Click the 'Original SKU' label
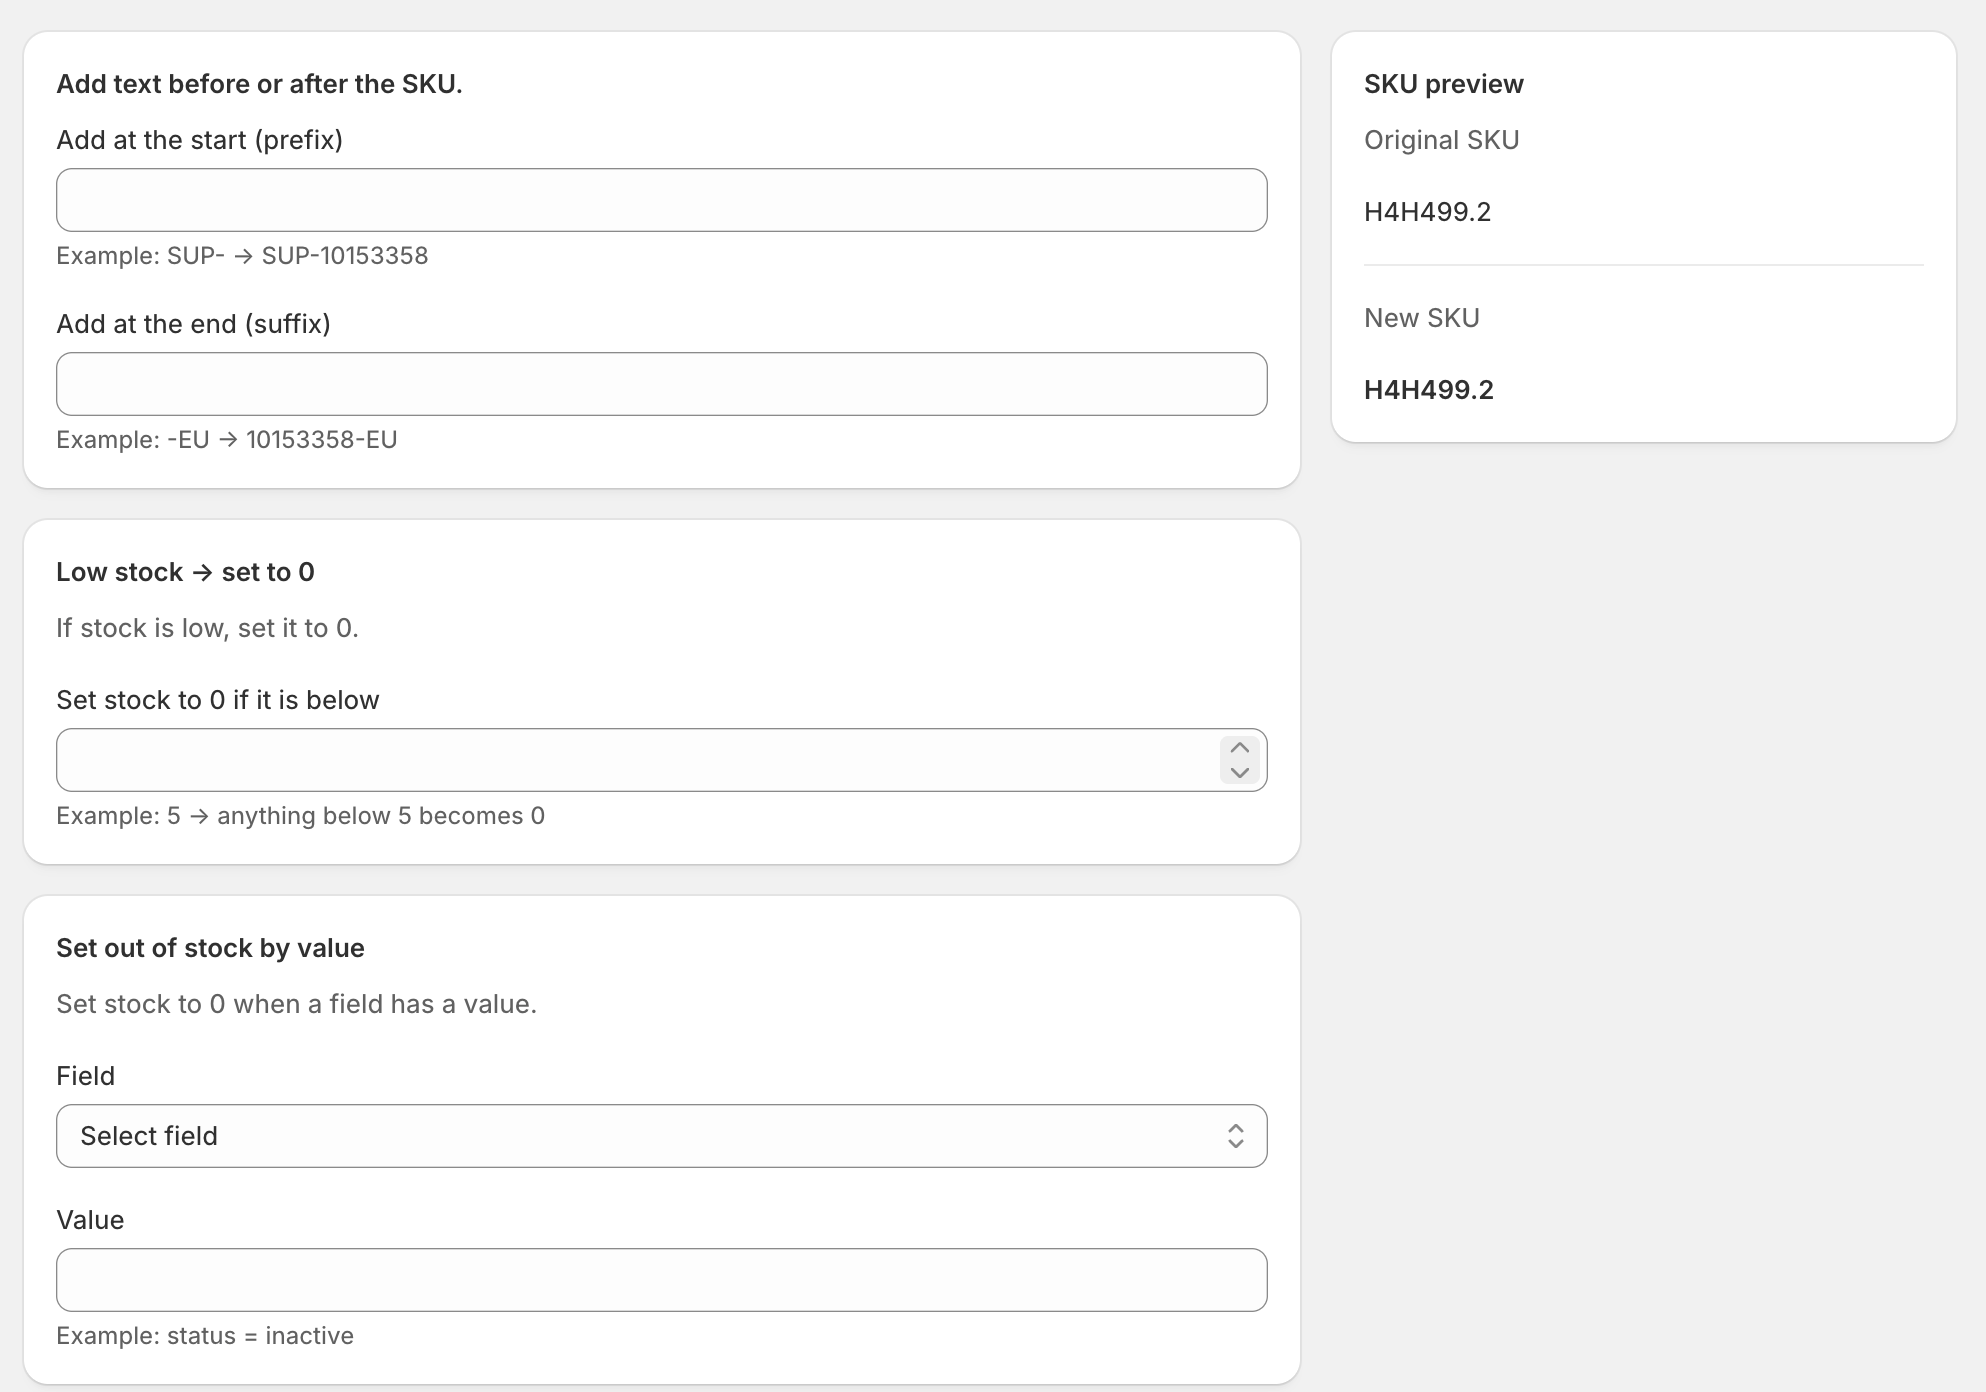The width and height of the screenshot is (1986, 1392). click(1442, 140)
